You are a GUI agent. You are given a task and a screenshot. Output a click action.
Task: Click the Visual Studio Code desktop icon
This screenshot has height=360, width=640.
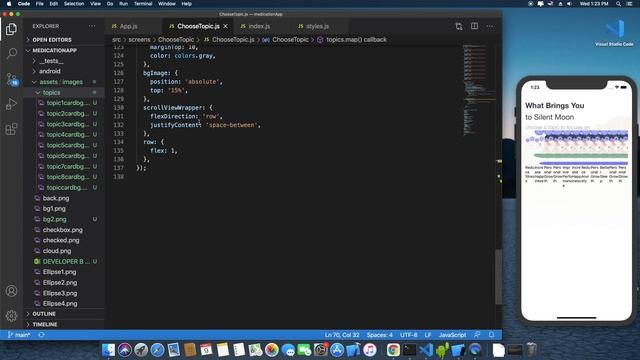pyautogui.click(x=614, y=33)
